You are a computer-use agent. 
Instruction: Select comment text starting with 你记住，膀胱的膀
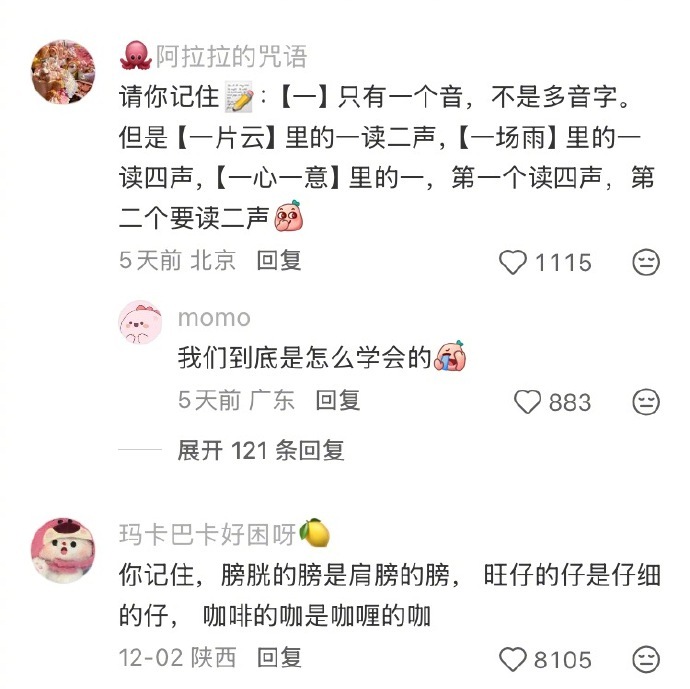pyautogui.click(x=390, y=595)
